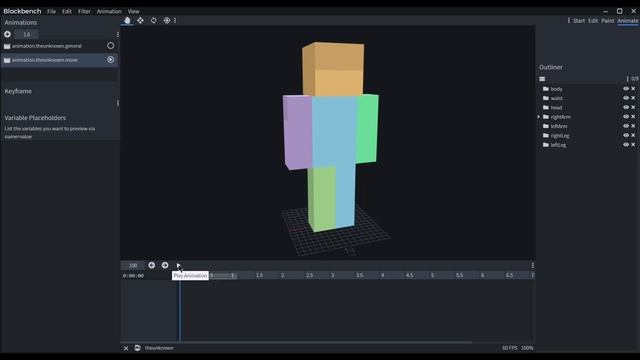This screenshot has width=640, height=360.
Task: Hide the waist group
Action: tap(626, 98)
